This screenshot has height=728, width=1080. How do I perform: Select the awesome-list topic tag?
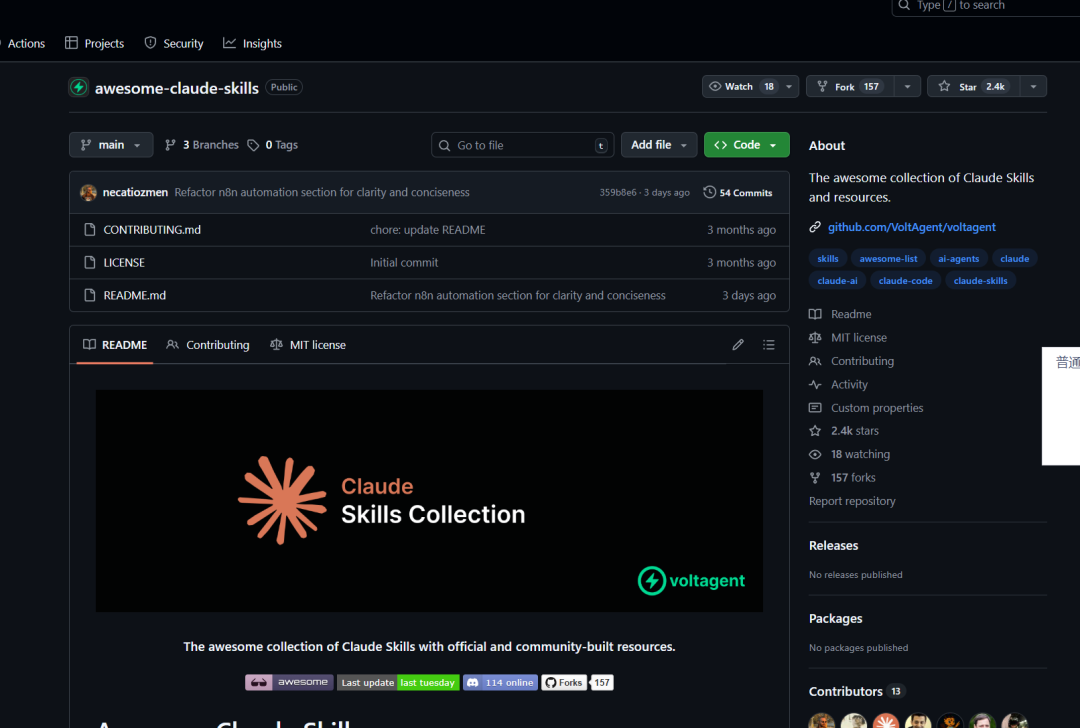pos(888,259)
